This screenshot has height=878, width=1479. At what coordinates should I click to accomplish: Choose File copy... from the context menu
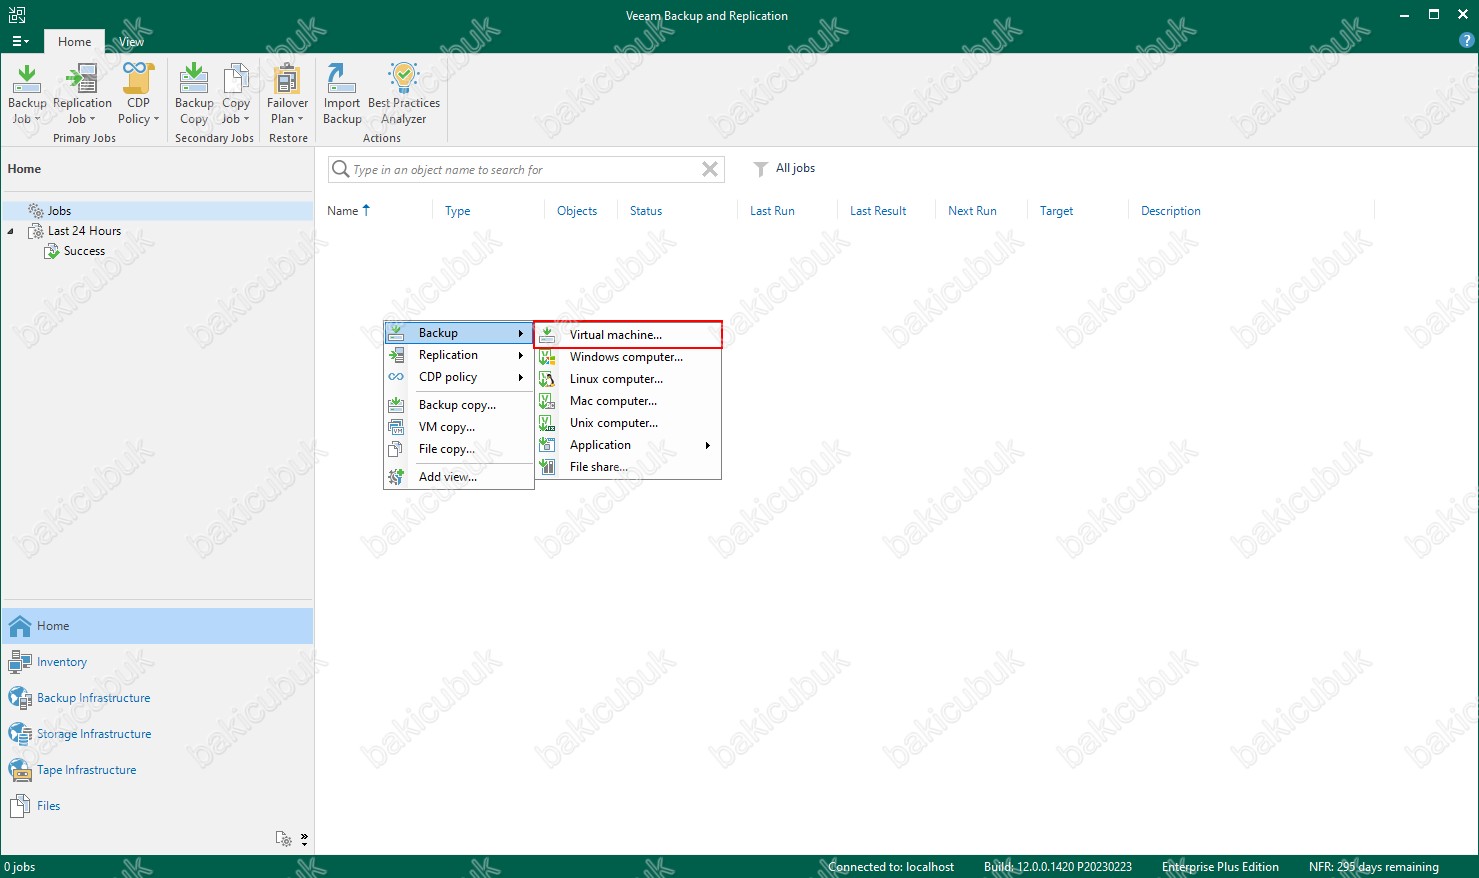[458, 449]
